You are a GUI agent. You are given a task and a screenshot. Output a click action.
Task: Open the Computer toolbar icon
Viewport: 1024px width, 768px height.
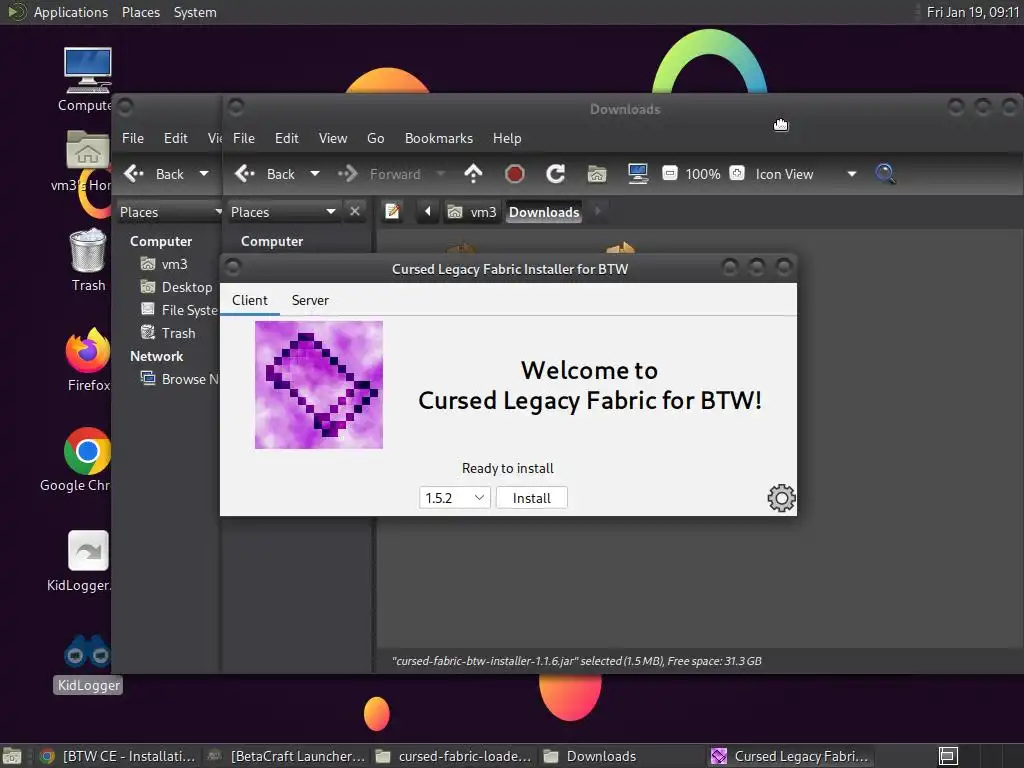click(637, 174)
